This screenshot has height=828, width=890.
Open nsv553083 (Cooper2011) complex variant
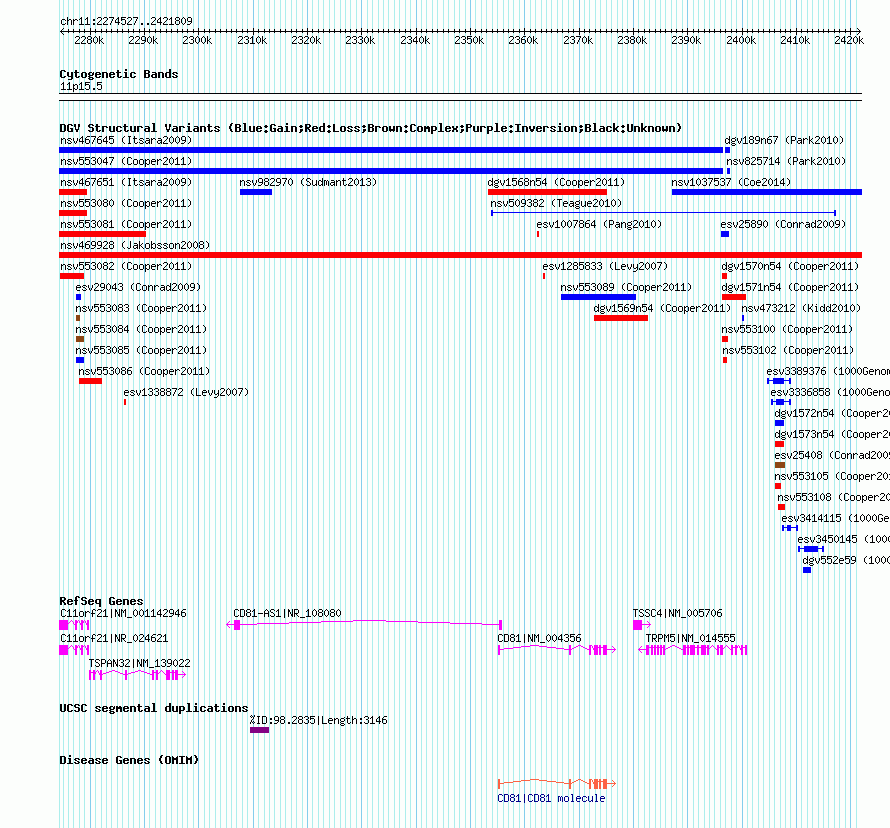tap(78, 318)
